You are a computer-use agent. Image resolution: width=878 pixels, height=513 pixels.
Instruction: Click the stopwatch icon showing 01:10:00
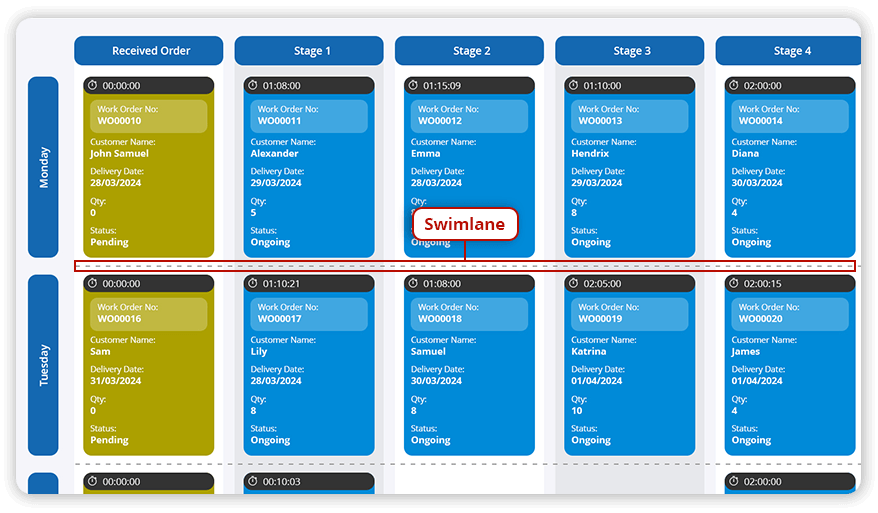[573, 86]
